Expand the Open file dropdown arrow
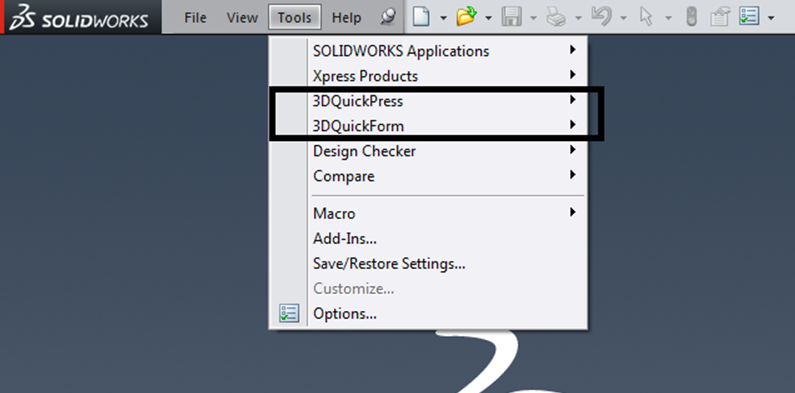This screenshot has width=795, height=393. tap(488, 18)
